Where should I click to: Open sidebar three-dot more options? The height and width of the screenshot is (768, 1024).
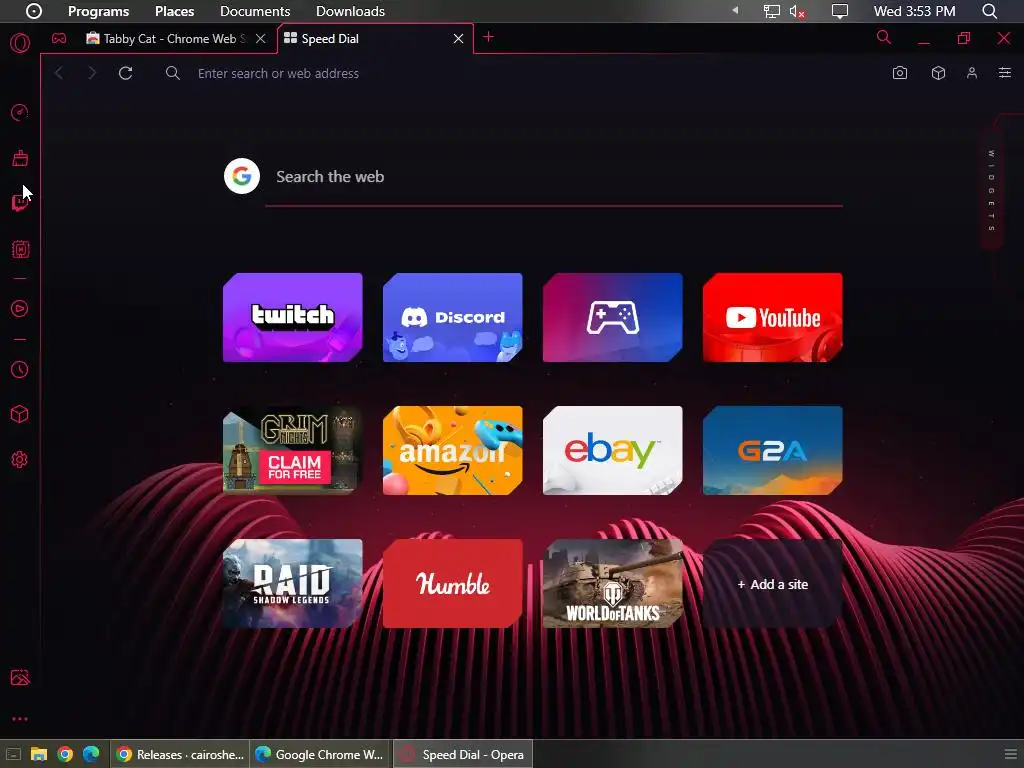[20, 719]
